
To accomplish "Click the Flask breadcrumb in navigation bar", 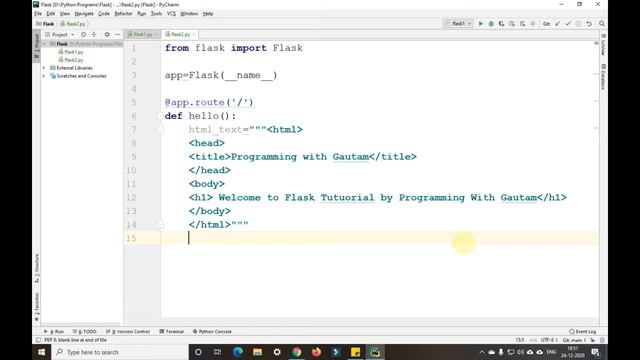I will 45,24.
